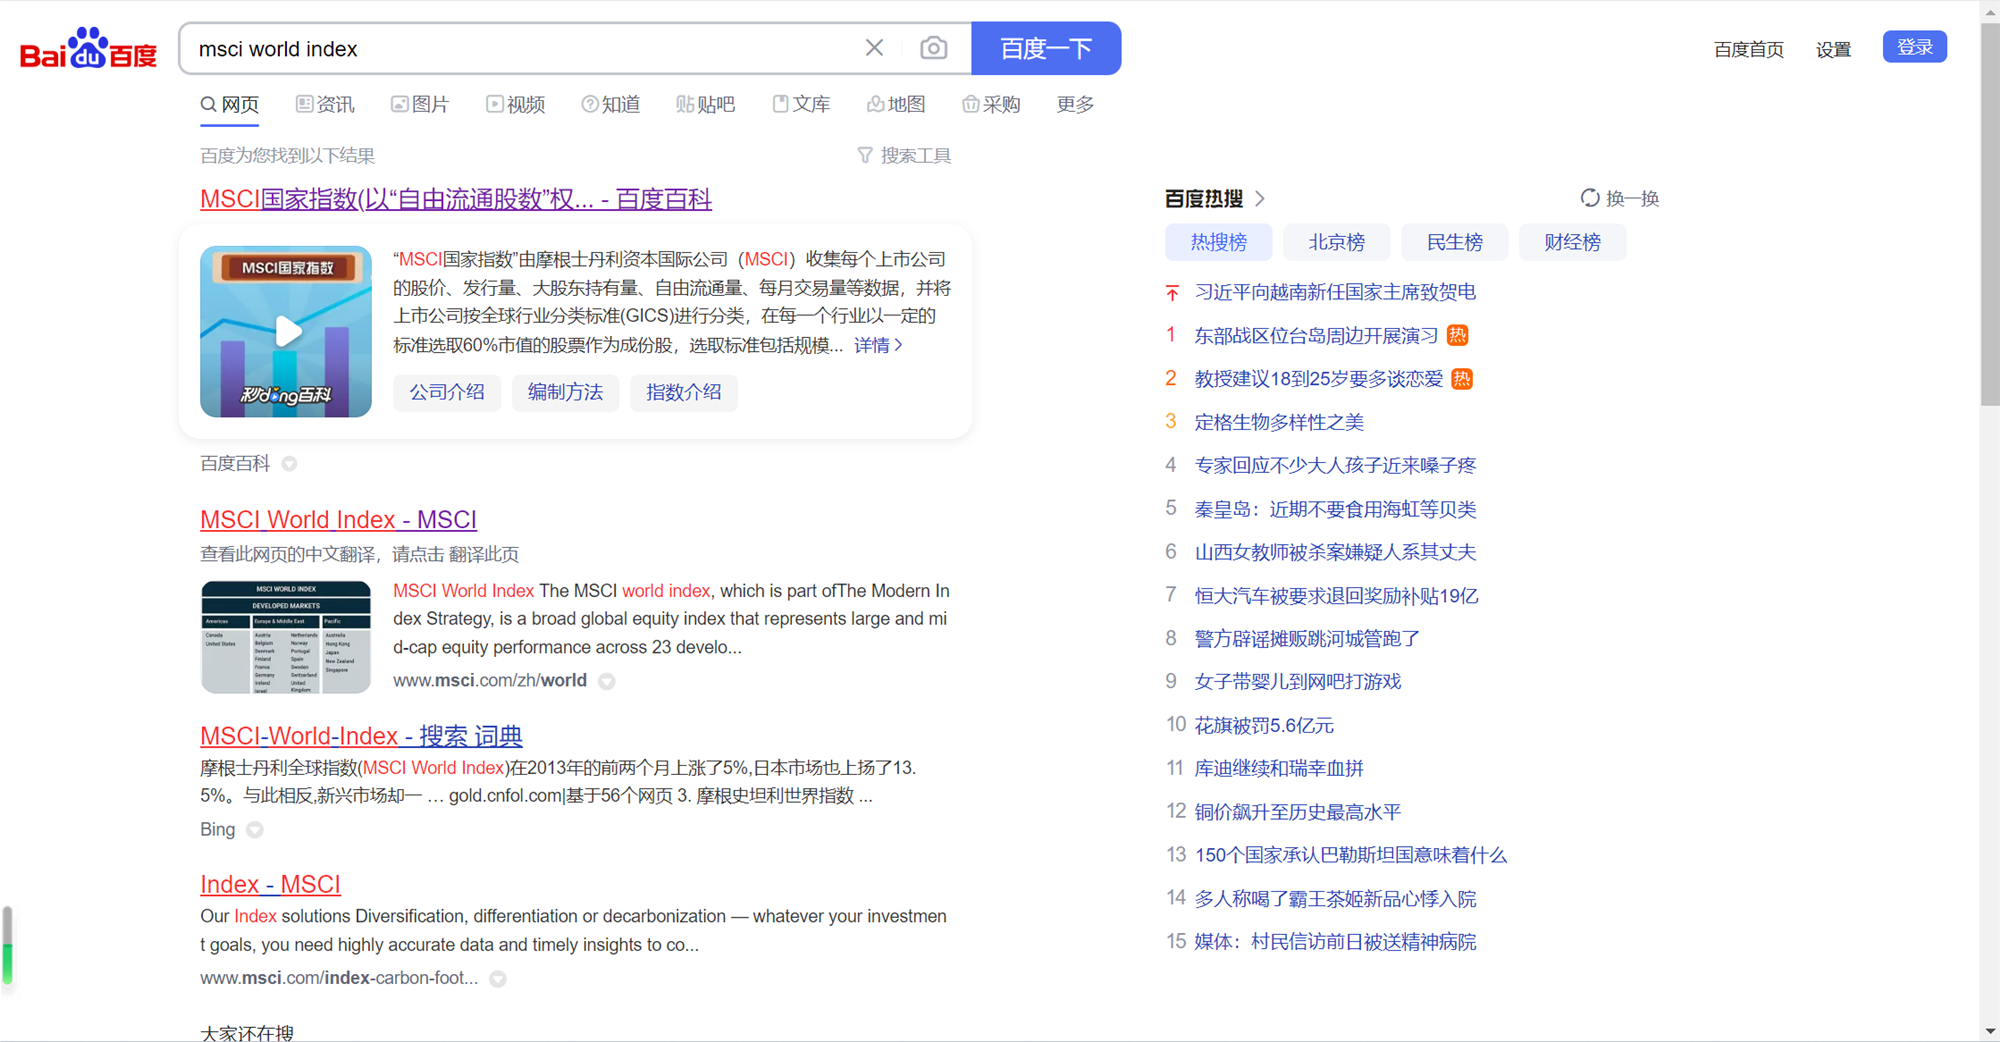The image size is (2000, 1042).
Task: Click the 公司介绍 tag
Action: pos(447,392)
